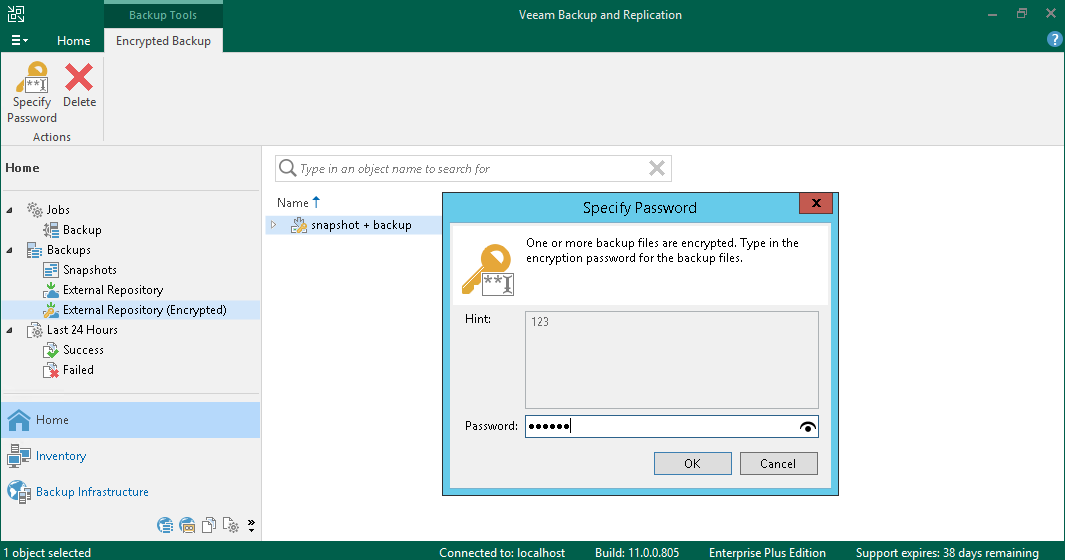Viewport: 1065px width, 560px height.
Task: Clear the search box with X
Action: [657, 168]
